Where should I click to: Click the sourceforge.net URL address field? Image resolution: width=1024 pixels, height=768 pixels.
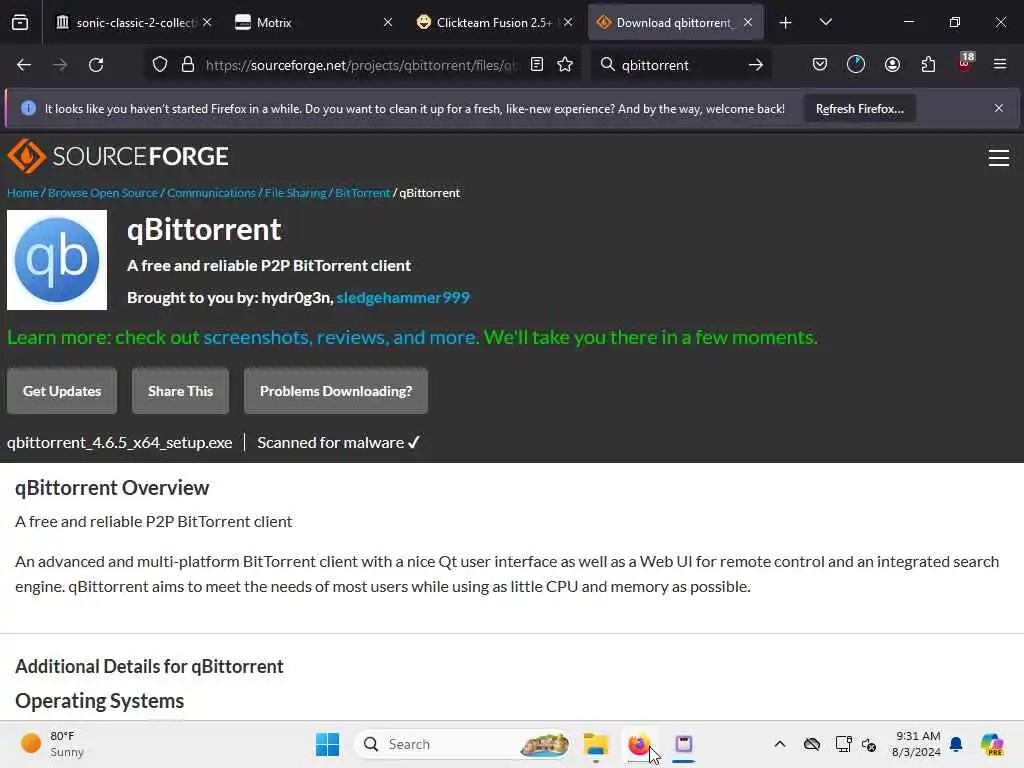[360, 65]
